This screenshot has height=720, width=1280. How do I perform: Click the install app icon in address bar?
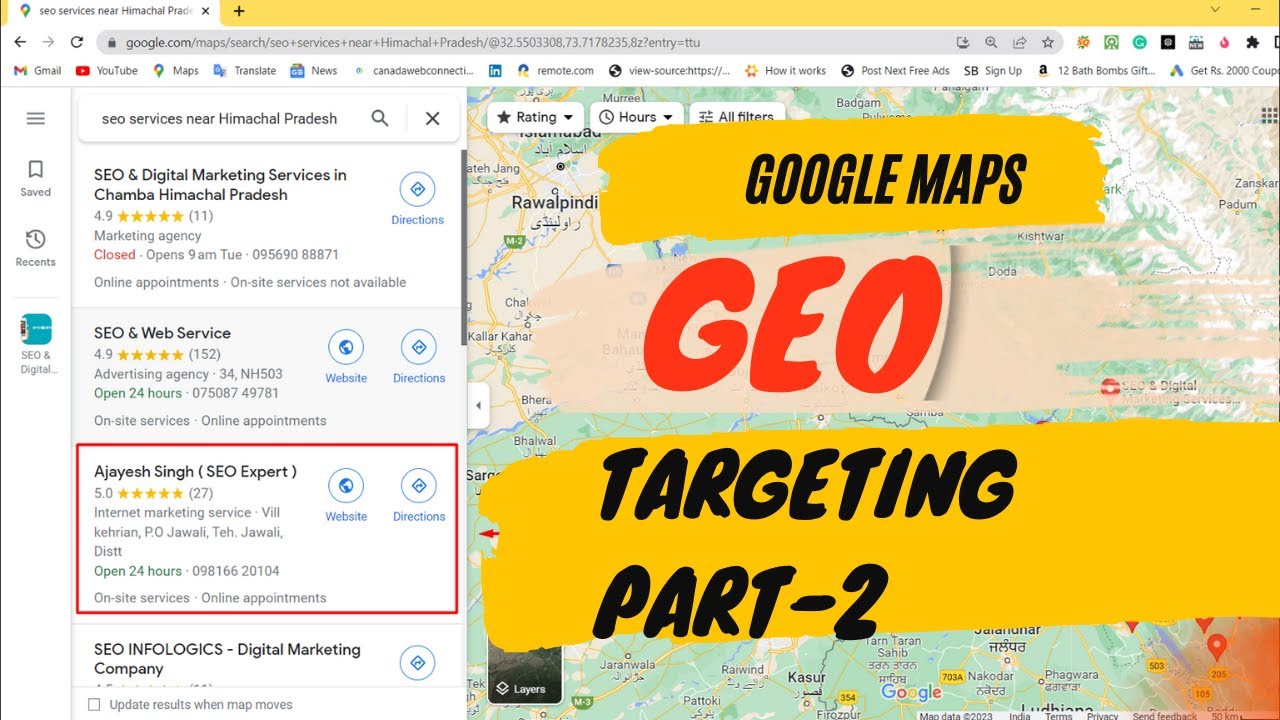[963, 42]
